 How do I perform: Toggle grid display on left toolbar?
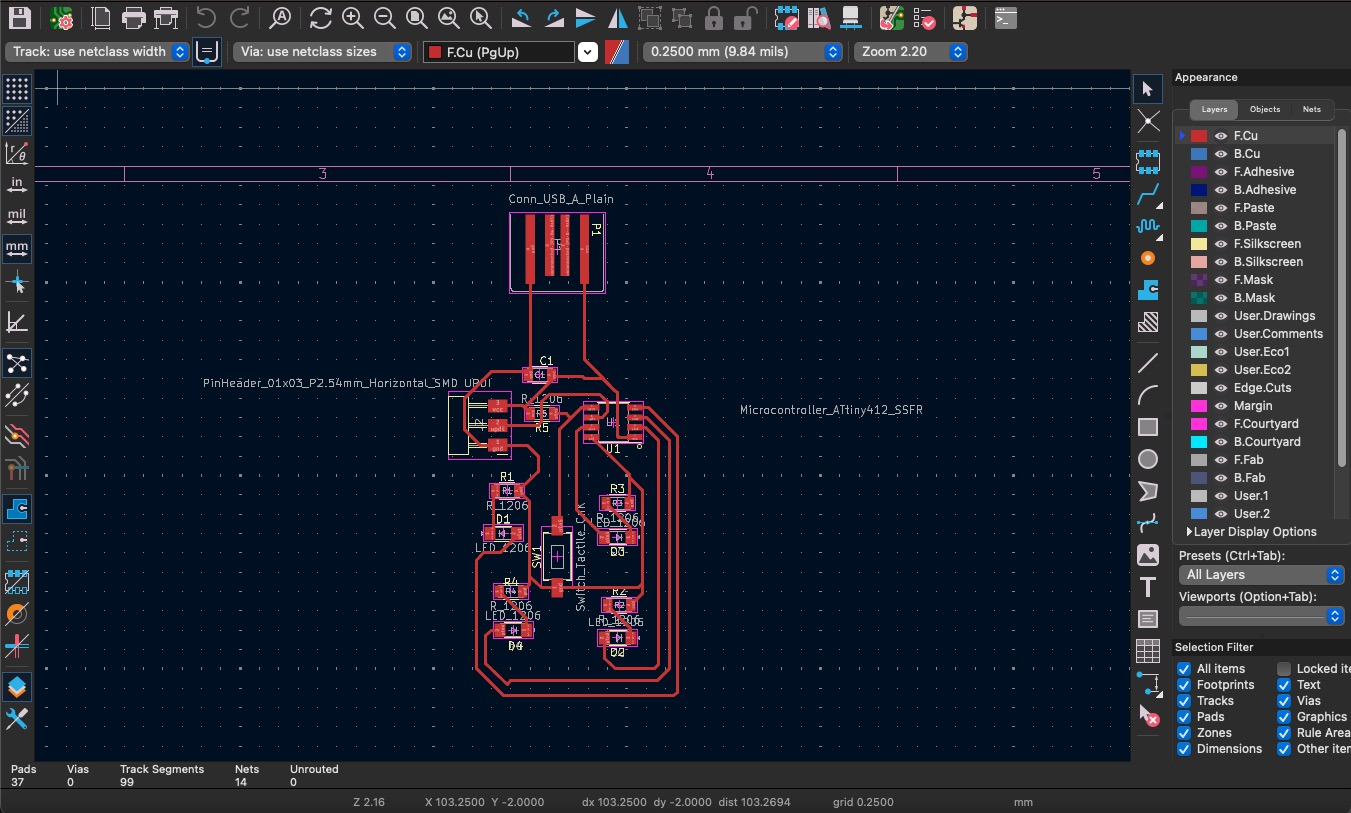[x=17, y=89]
